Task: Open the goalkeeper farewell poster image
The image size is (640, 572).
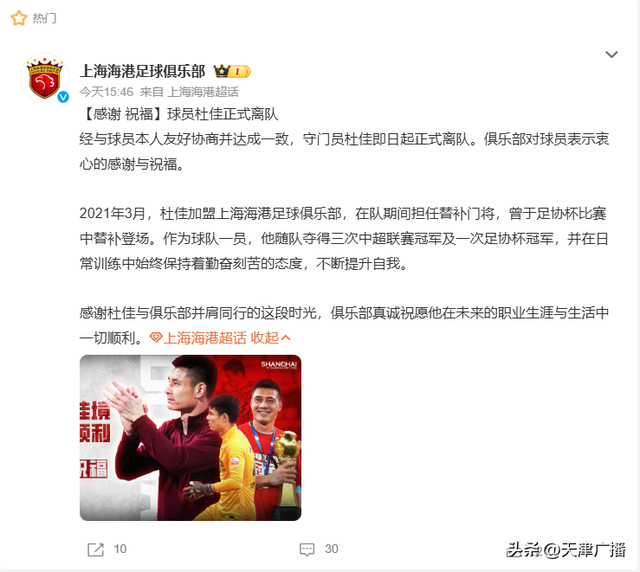Action: tap(191, 438)
